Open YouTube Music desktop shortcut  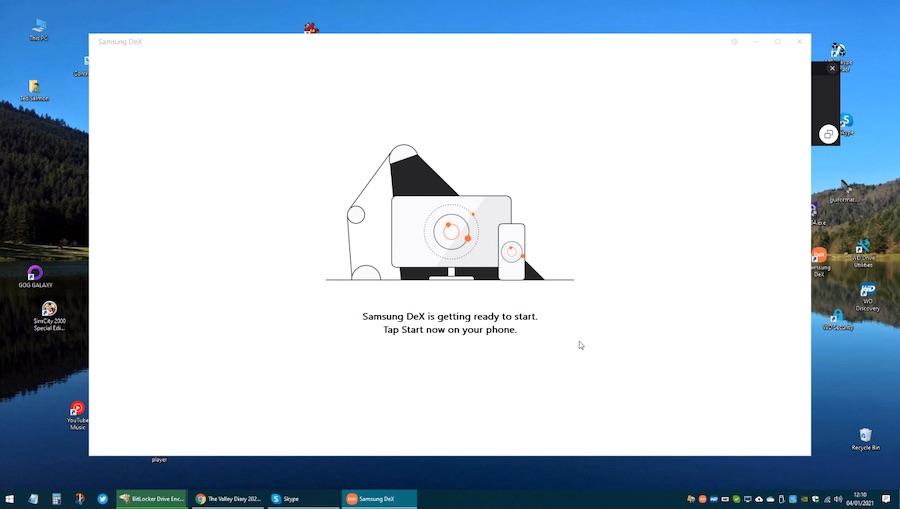(x=77, y=415)
